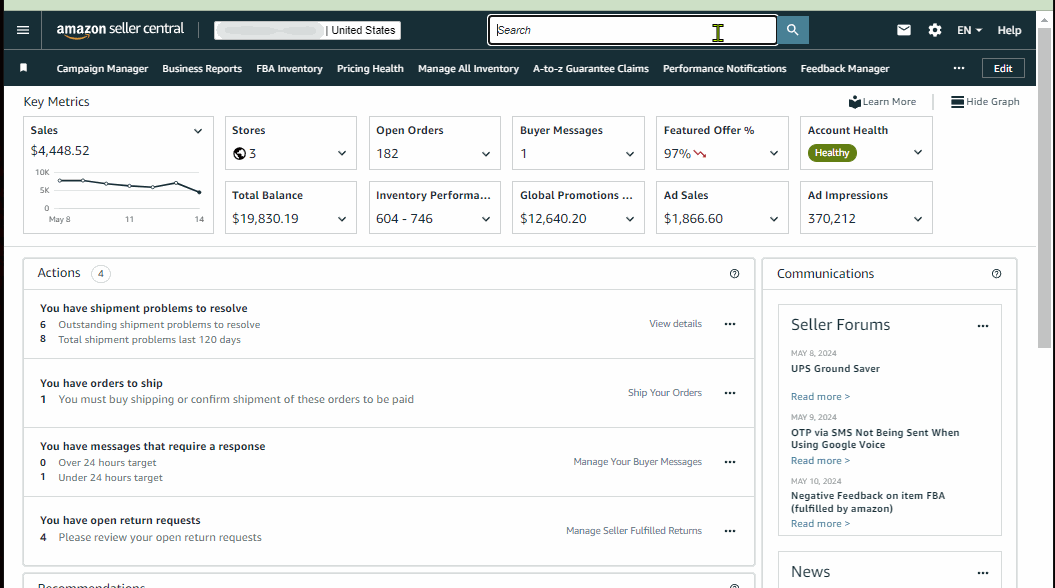
Task: Expand the Sales metric dropdown
Action: click(198, 131)
